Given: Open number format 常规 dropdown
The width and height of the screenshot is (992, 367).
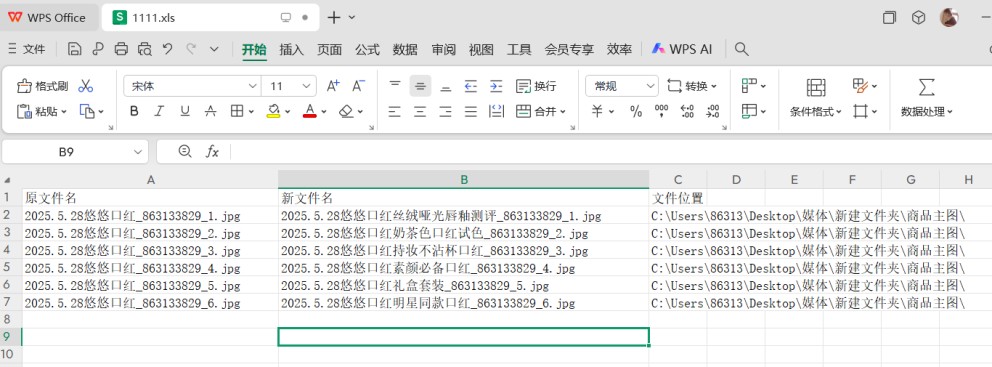Looking at the screenshot, I should (651, 86).
